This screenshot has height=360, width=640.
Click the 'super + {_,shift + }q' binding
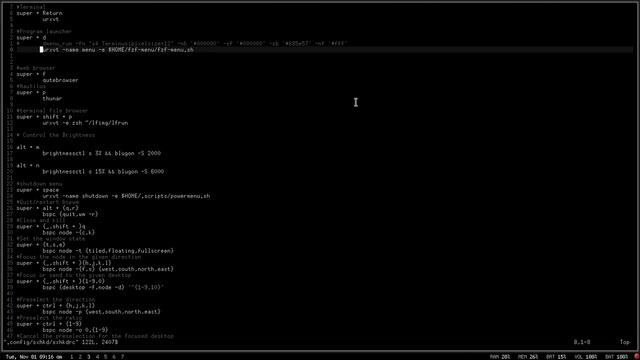click(x=51, y=227)
